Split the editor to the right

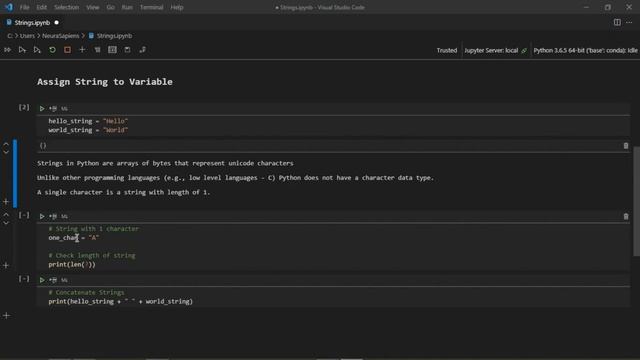pyautogui.click(x=617, y=22)
